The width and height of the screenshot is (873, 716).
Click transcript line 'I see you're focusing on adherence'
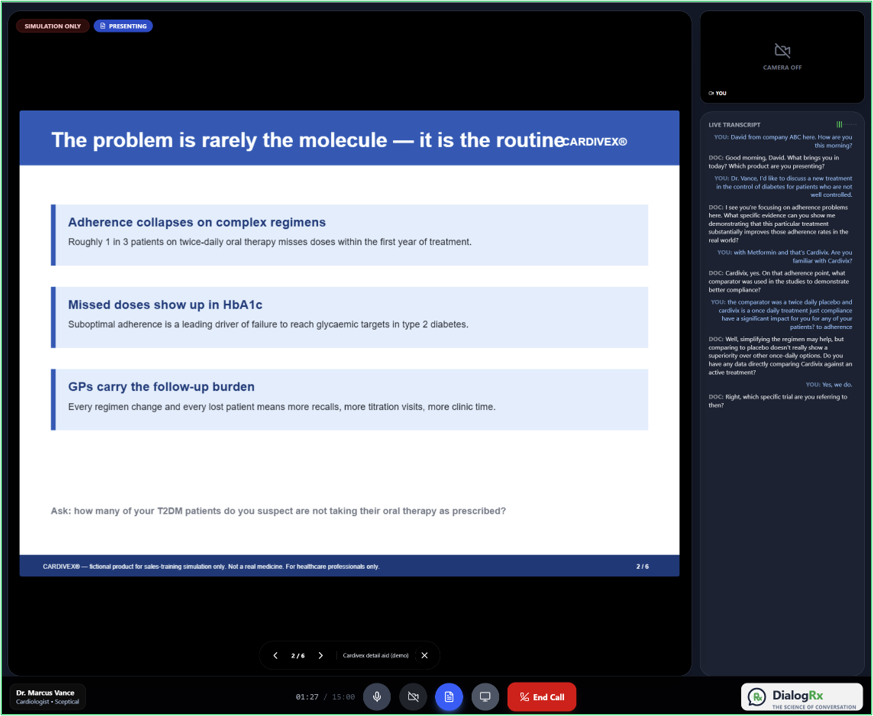pyautogui.click(x=778, y=223)
